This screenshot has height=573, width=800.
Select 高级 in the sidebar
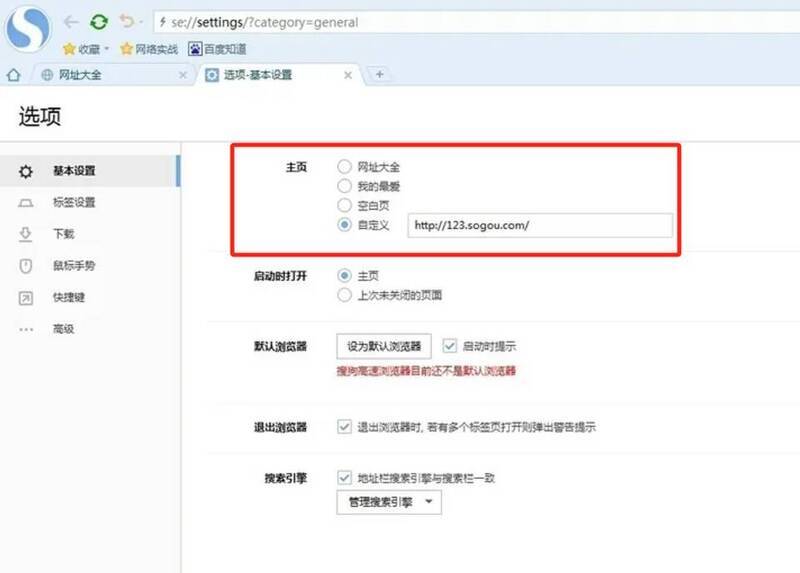pos(90,329)
